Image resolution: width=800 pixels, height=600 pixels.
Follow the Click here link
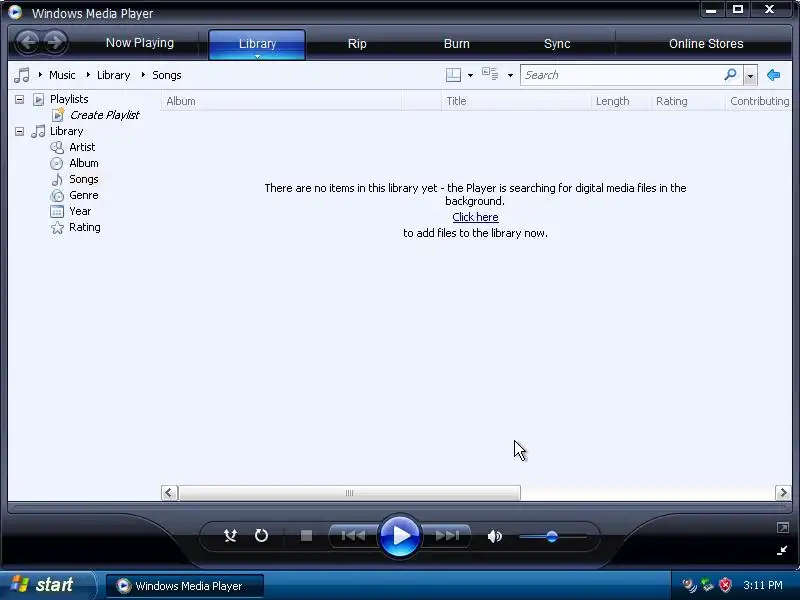tap(476, 217)
